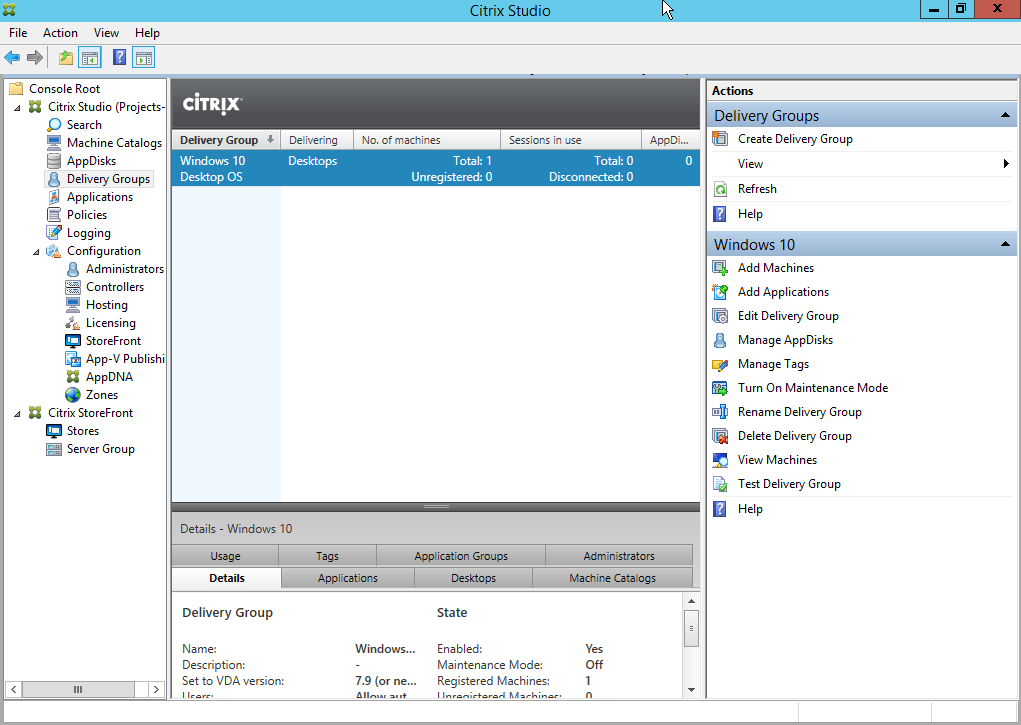
Task: Open the File menu
Action: pyautogui.click(x=18, y=33)
